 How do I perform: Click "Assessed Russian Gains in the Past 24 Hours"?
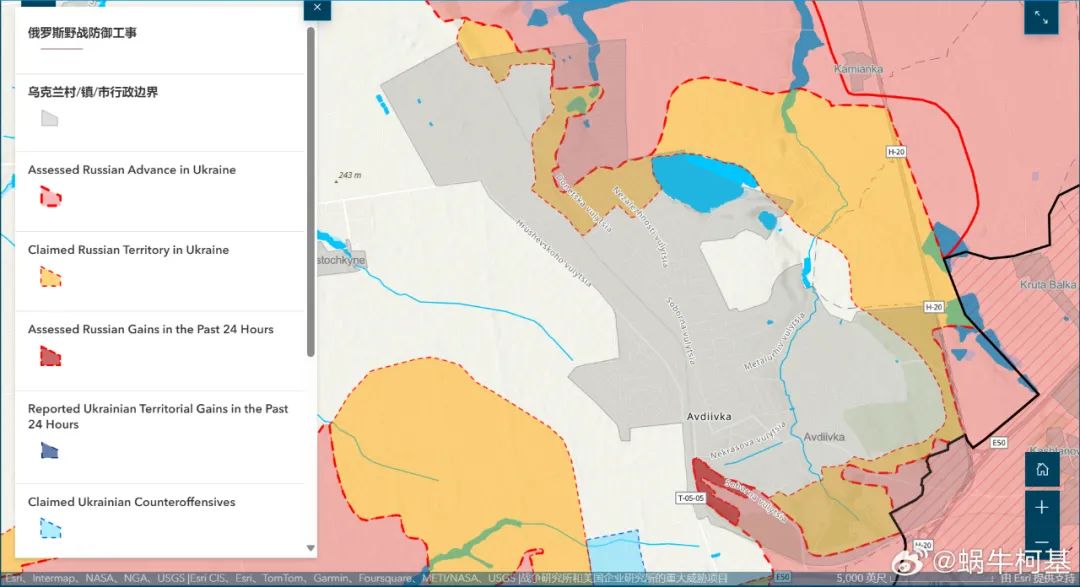point(150,329)
